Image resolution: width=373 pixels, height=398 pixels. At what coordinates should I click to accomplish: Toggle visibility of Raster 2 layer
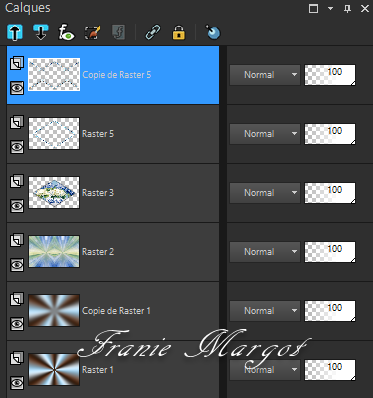coord(17,265)
